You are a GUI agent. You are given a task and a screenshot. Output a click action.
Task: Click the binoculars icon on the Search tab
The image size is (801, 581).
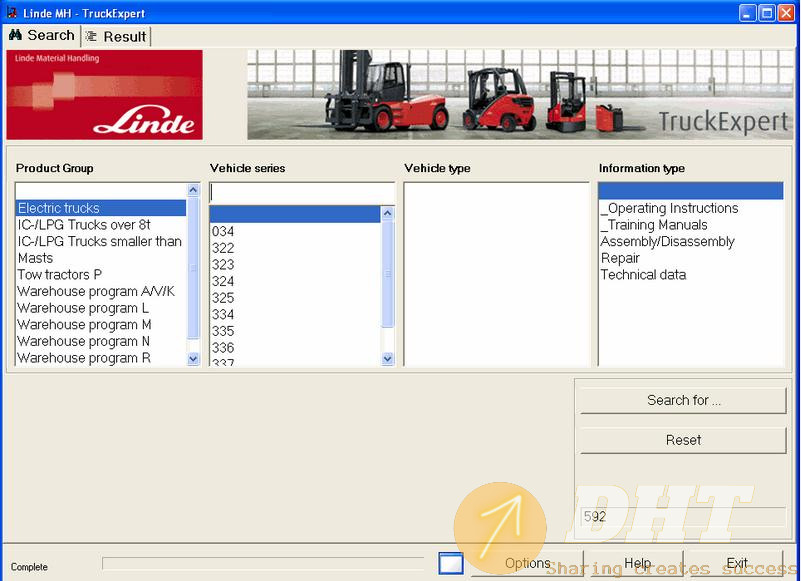coord(15,35)
